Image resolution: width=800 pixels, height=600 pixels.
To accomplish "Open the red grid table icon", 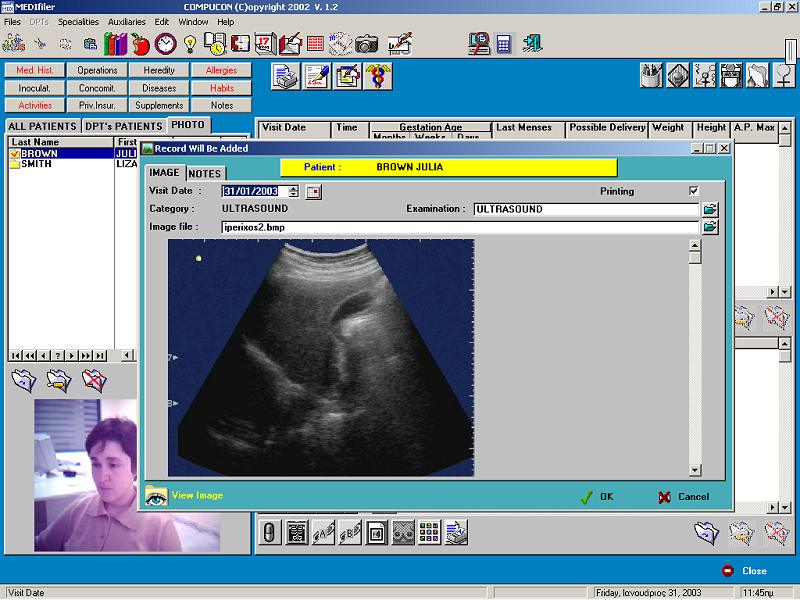I will pyautogui.click(x=315, y=44).
